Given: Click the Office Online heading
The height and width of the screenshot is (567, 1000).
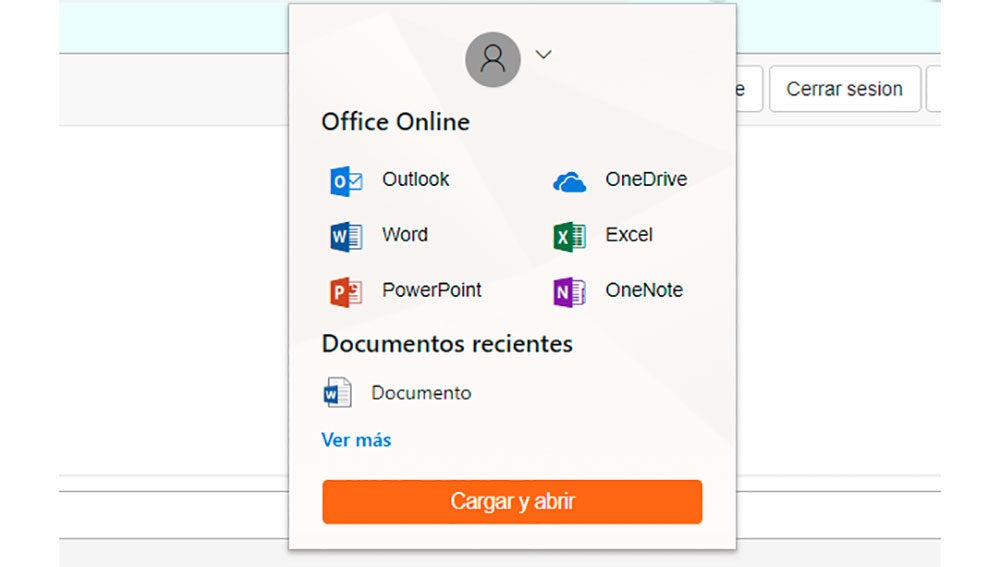Looking at the screenshot, I should point(395,122).
